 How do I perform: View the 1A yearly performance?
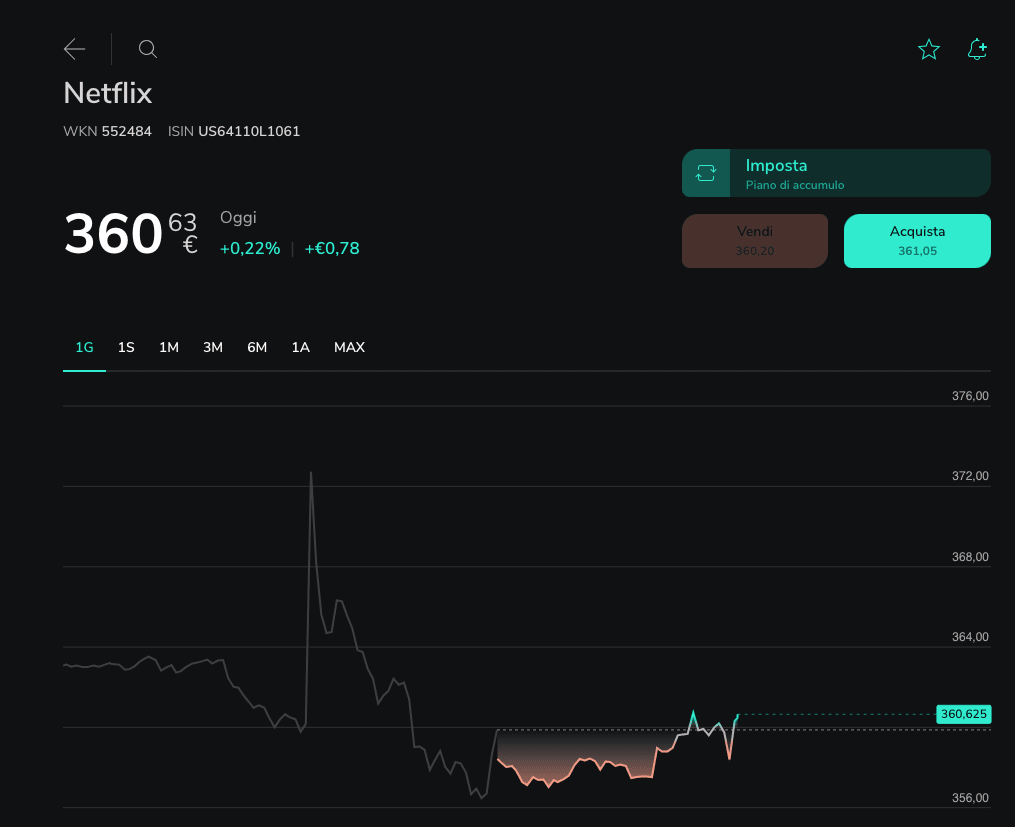click(301, 347)
